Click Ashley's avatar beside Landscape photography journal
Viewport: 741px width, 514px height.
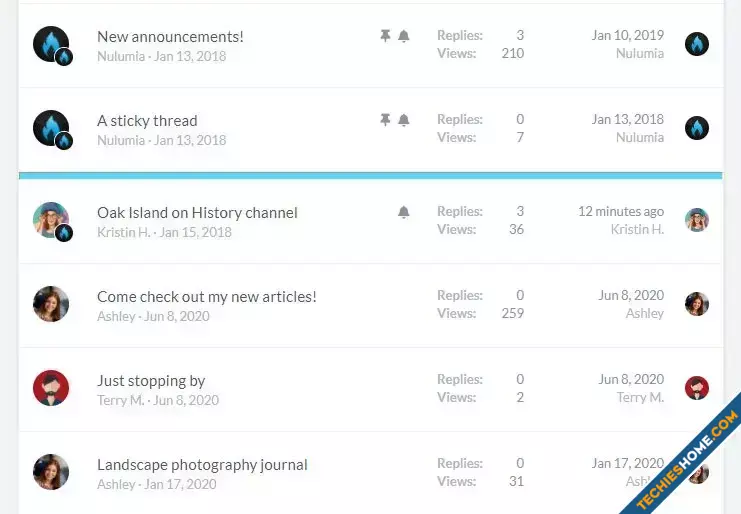point(51,472)
